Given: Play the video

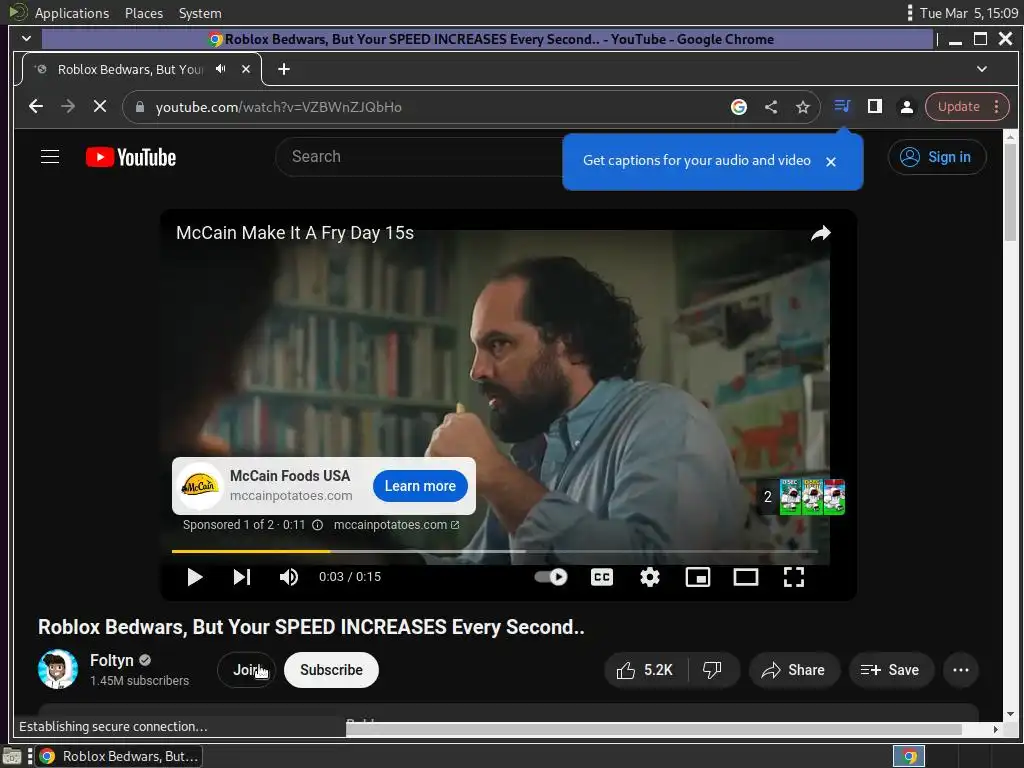Looking at the screenshot, I should click(x=194, y=577).
